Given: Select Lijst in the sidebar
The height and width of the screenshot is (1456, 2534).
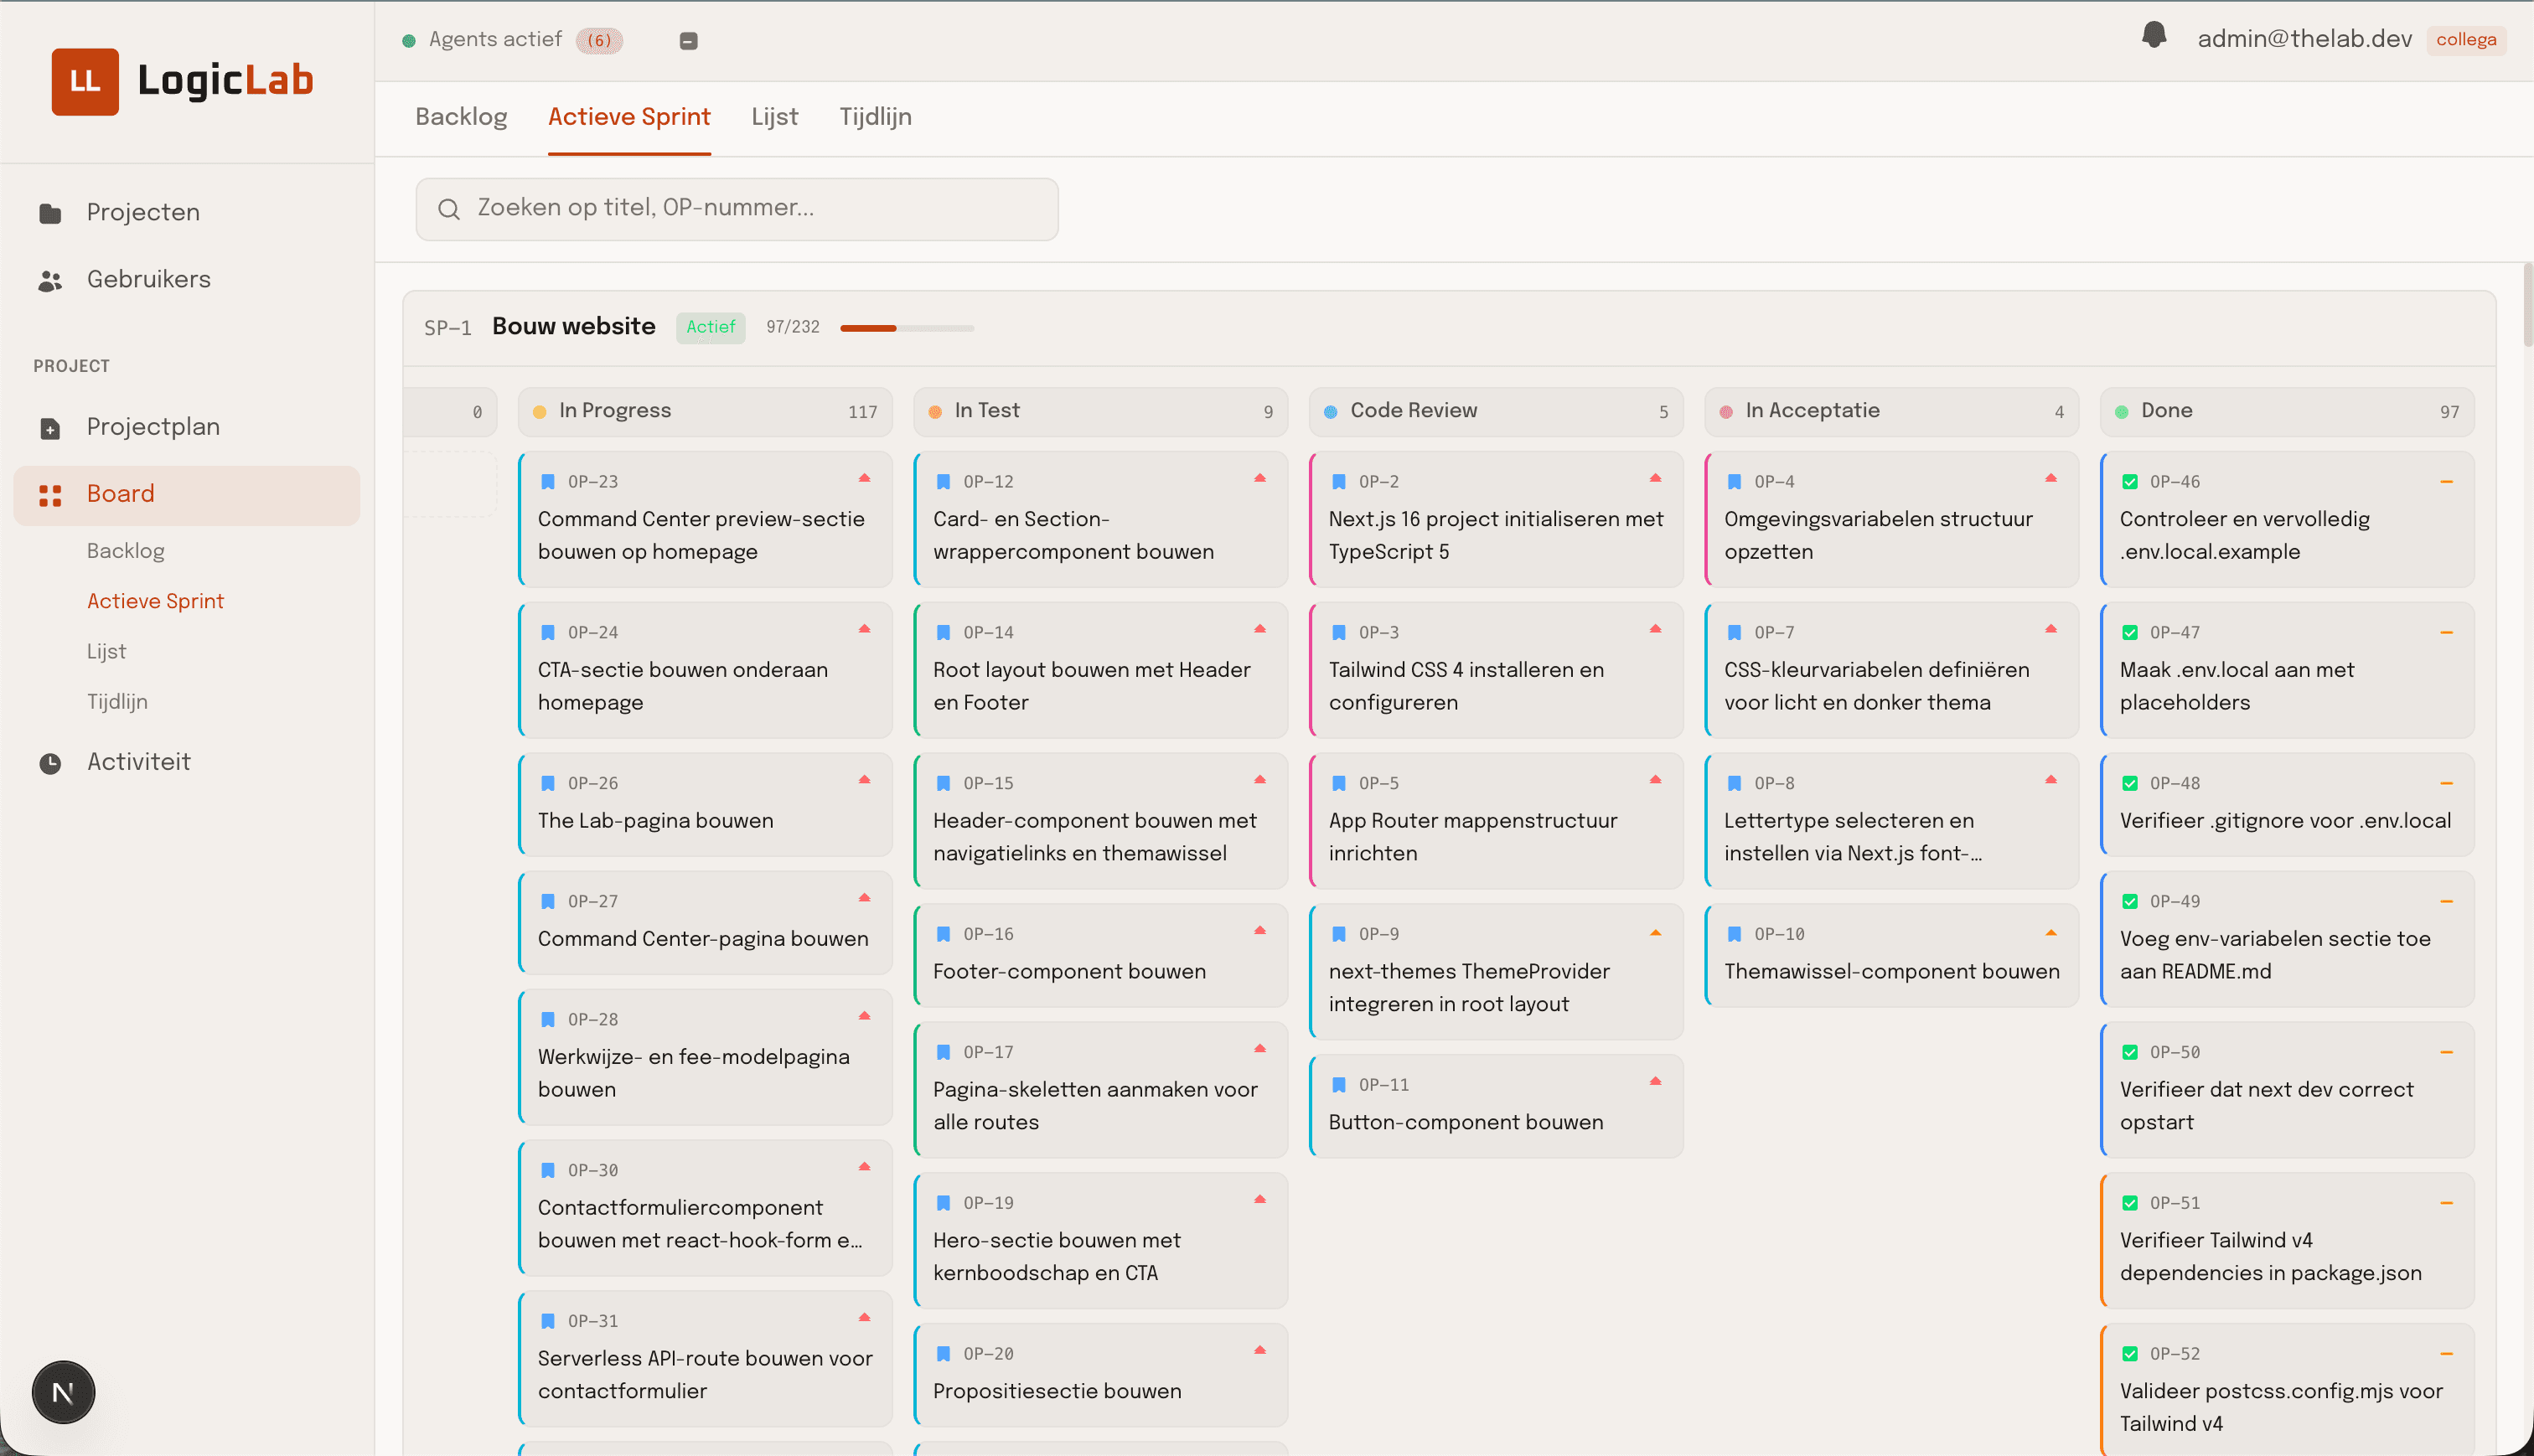Looking at the screenshot, I should [x=106, y=651].
